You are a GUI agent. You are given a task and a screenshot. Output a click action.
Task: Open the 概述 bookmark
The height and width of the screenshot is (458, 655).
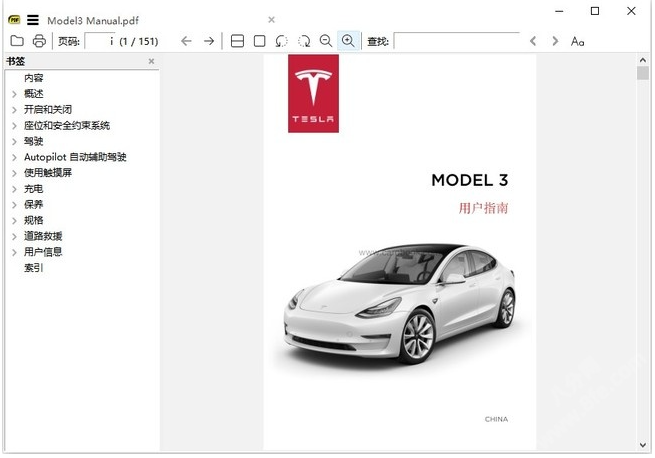tap(33, 94)
